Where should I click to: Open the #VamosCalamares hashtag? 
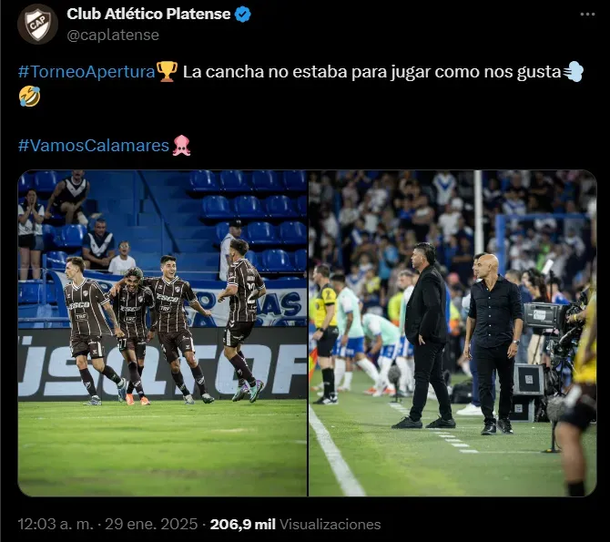click(x=93, y=146)
